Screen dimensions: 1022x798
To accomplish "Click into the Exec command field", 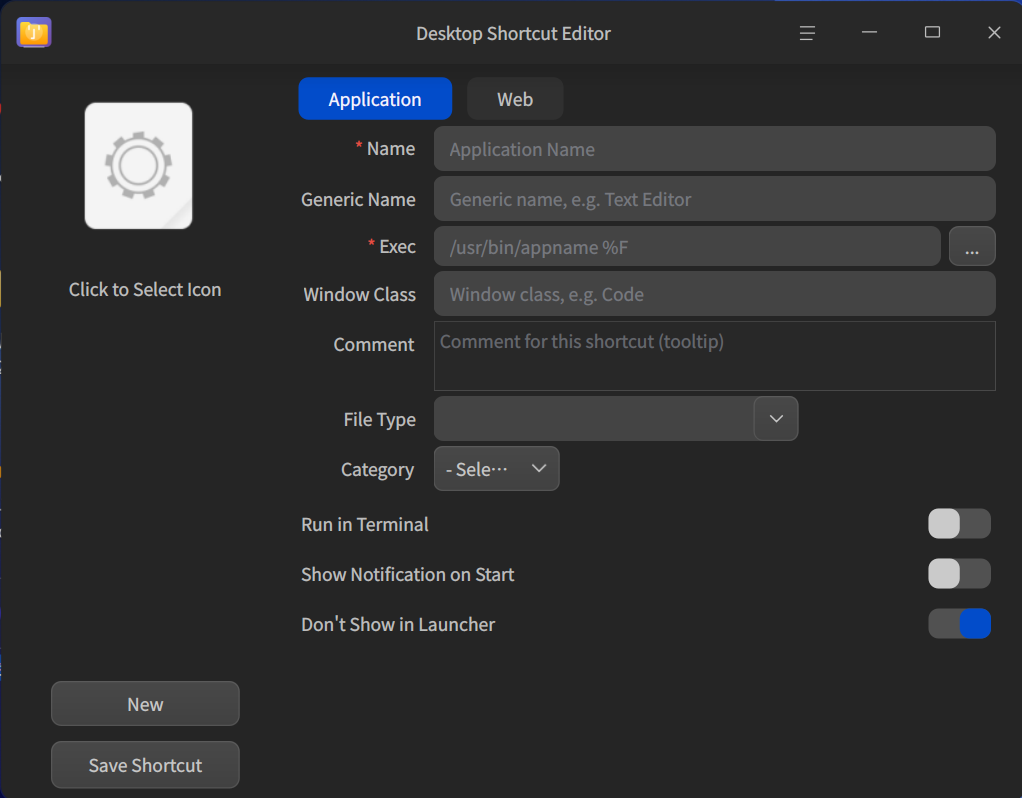I will [x=687, y=246].
